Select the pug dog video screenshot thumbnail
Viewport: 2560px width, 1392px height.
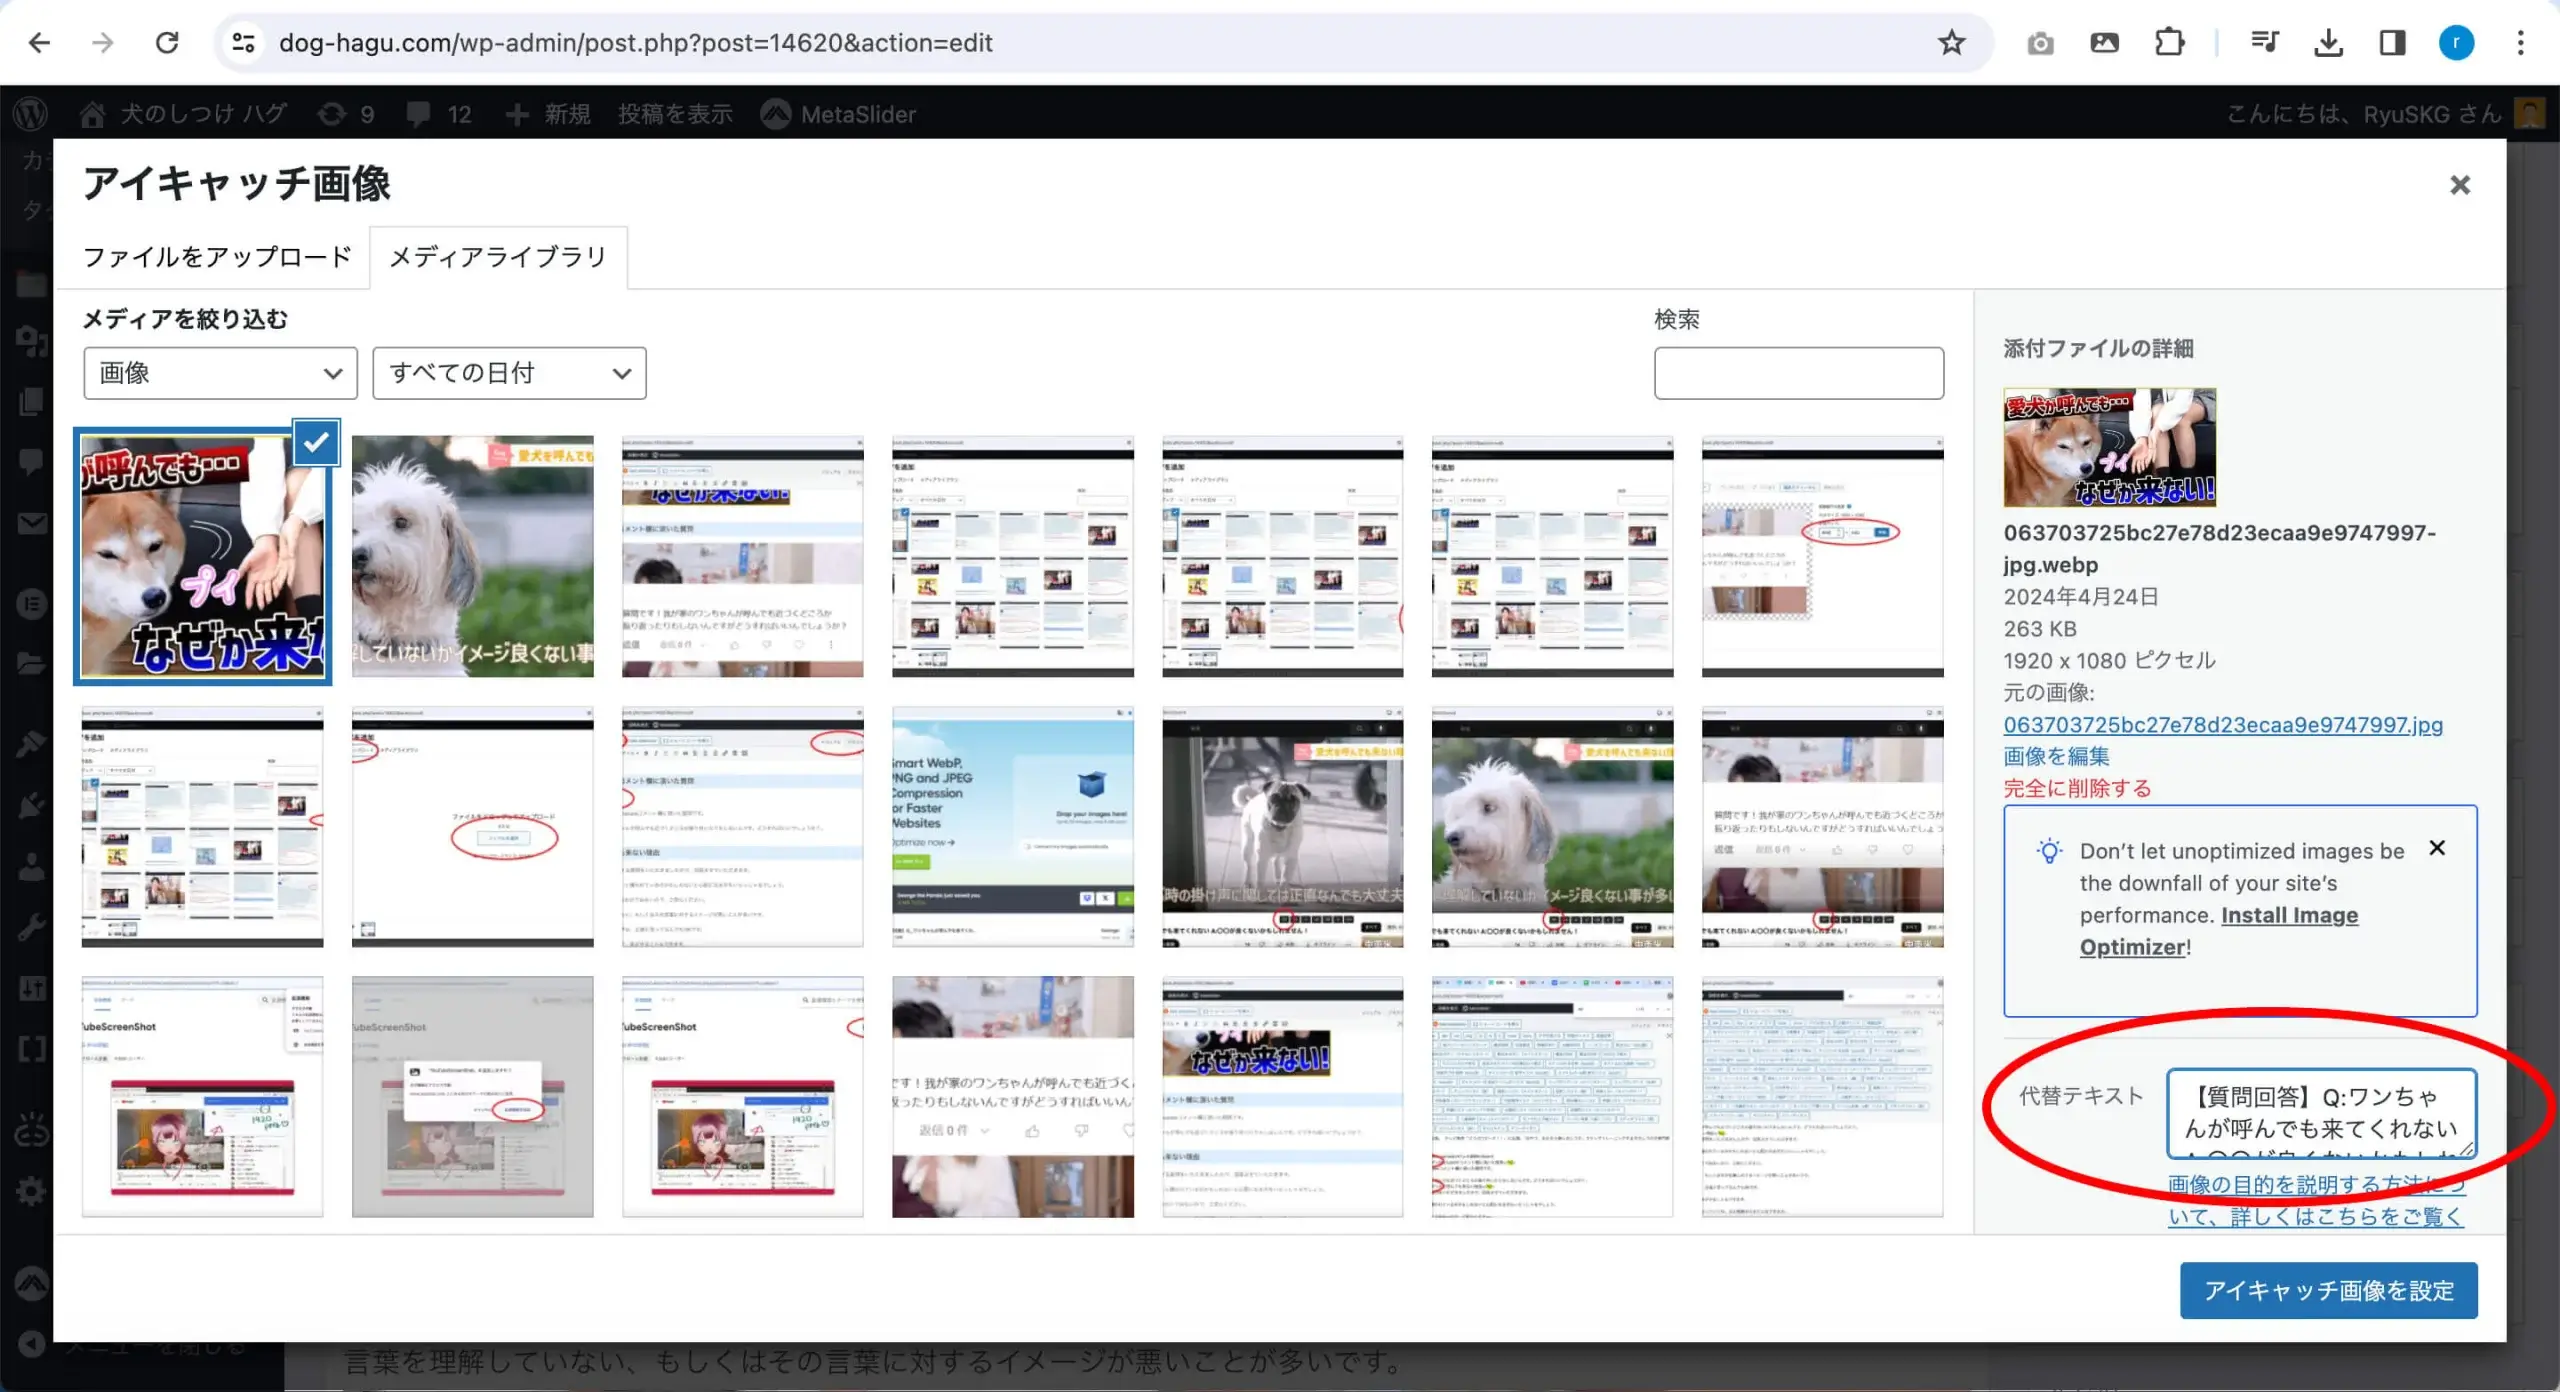click(x=1282, y=826)
